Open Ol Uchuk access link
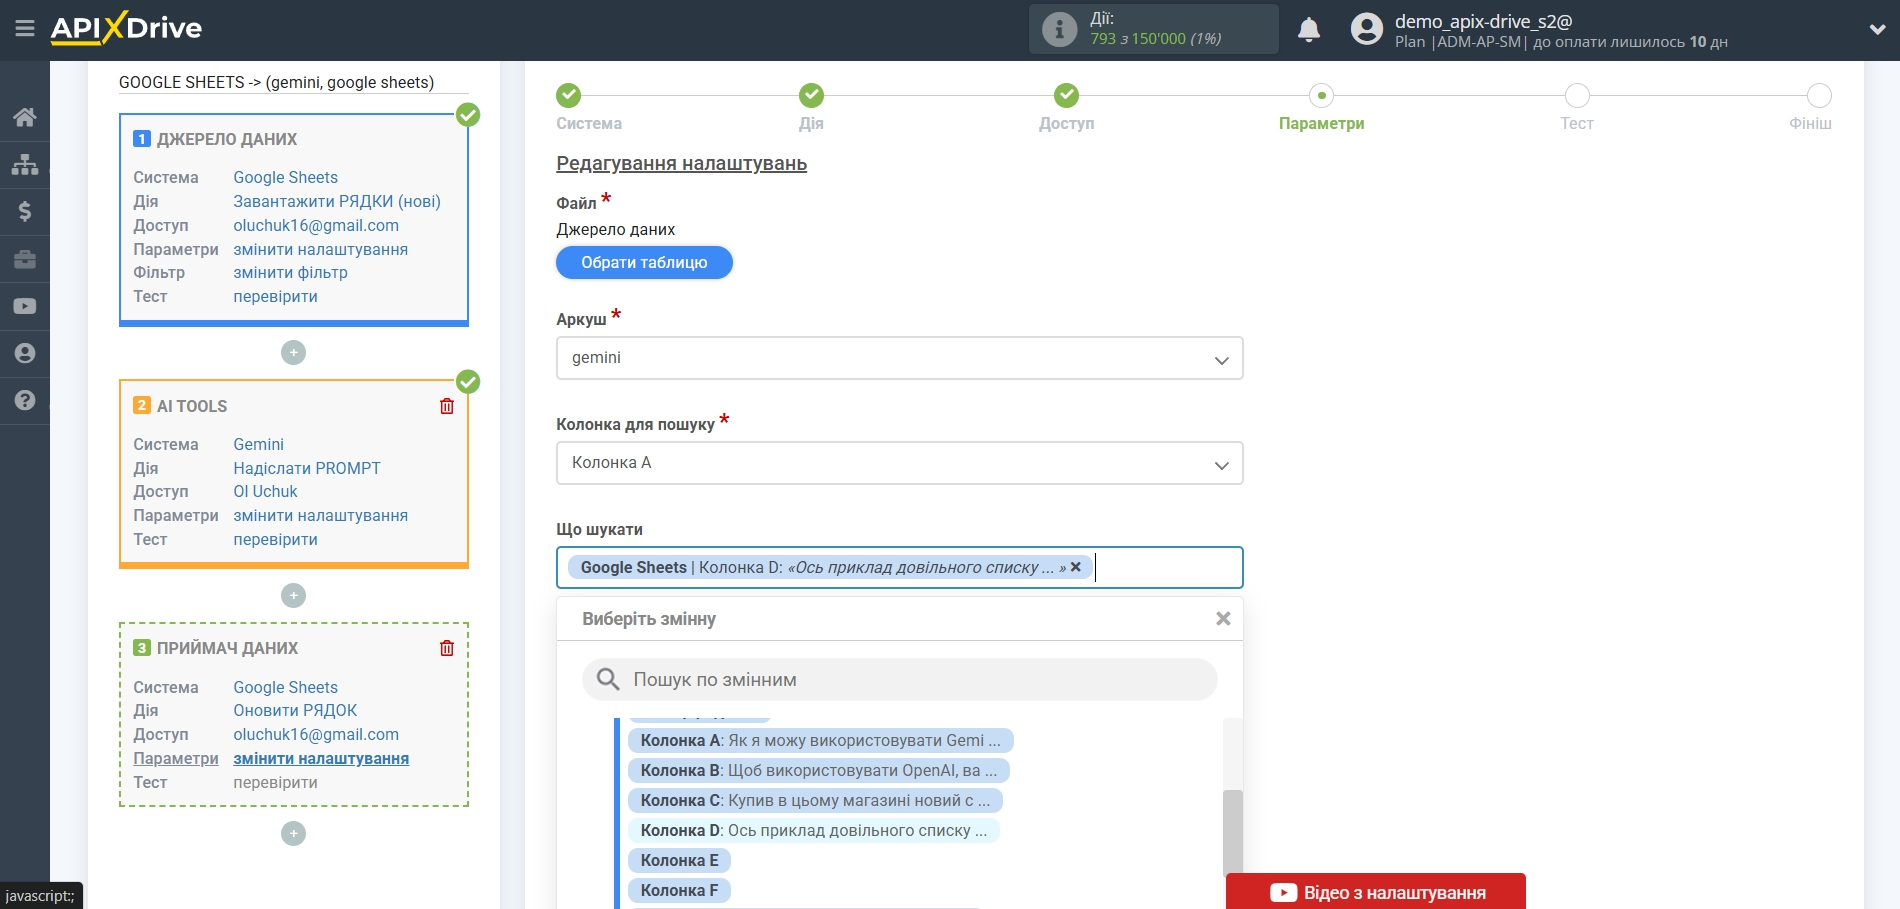Image resolution: width=1900 pixels, height=909 pixels. [265, 491]
